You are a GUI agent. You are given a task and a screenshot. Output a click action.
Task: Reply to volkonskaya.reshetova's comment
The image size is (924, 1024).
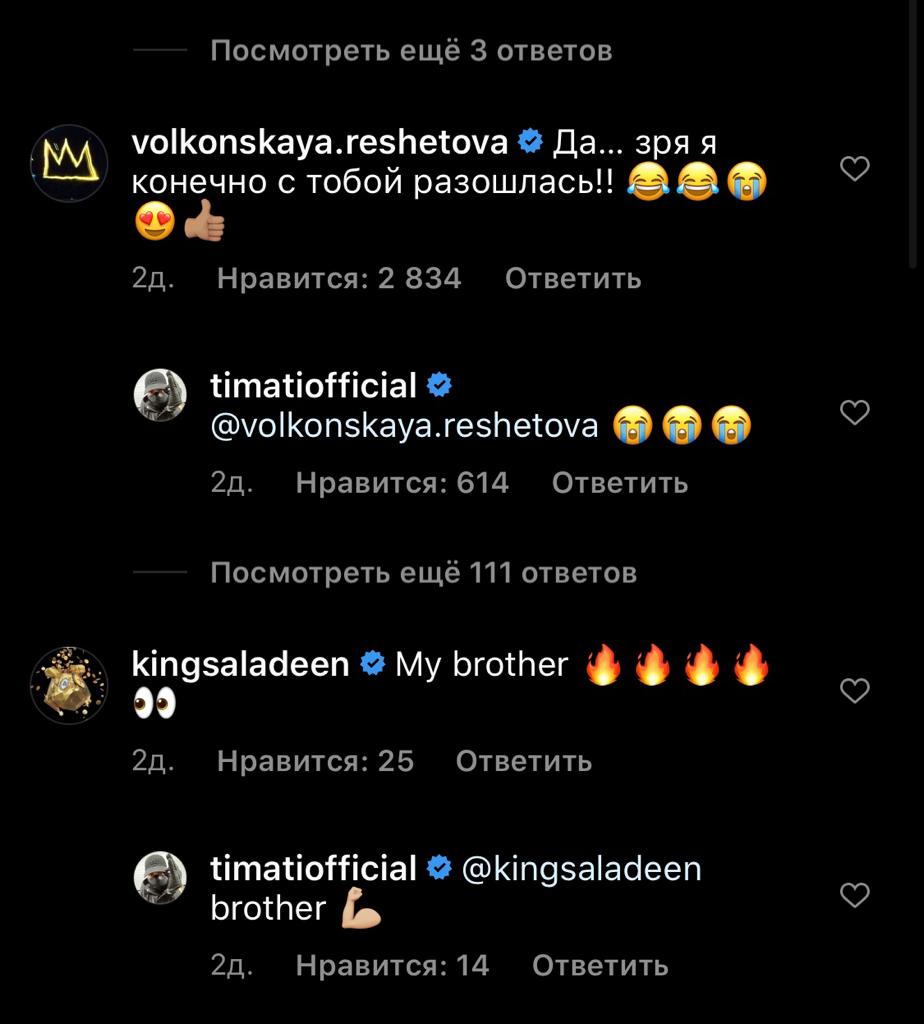(573, 278)
